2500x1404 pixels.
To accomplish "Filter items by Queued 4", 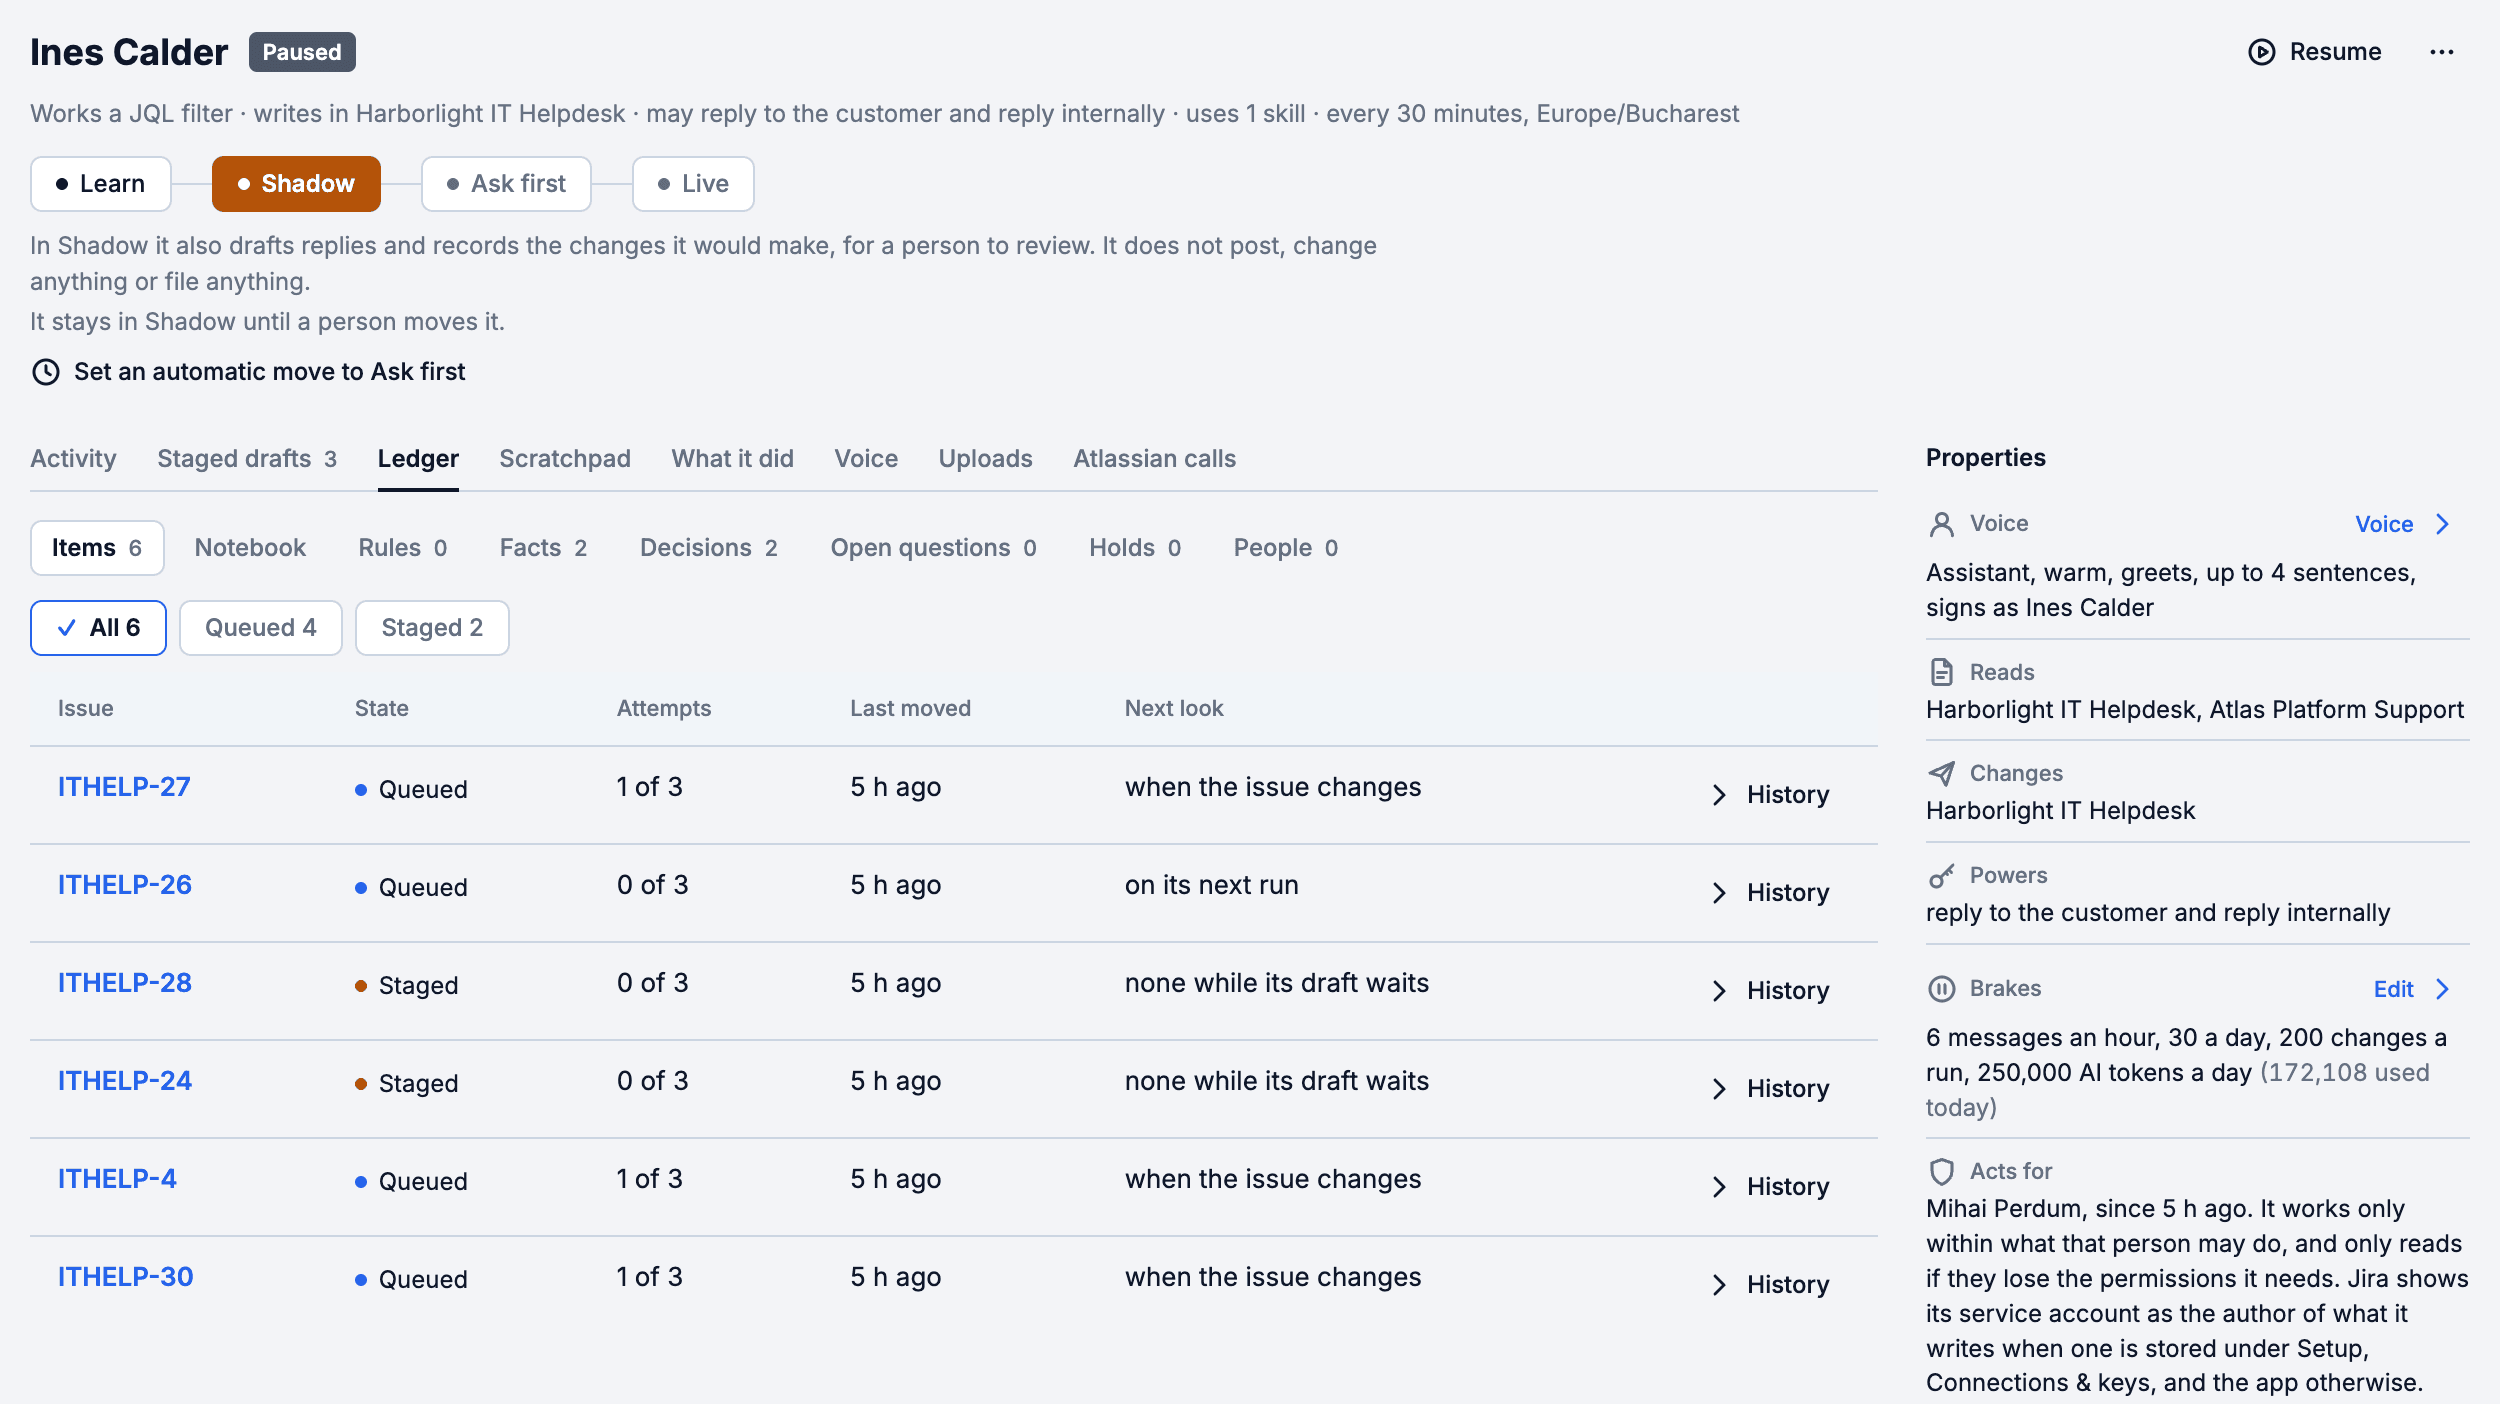I will pyautogui.click(x=261, y=628).
